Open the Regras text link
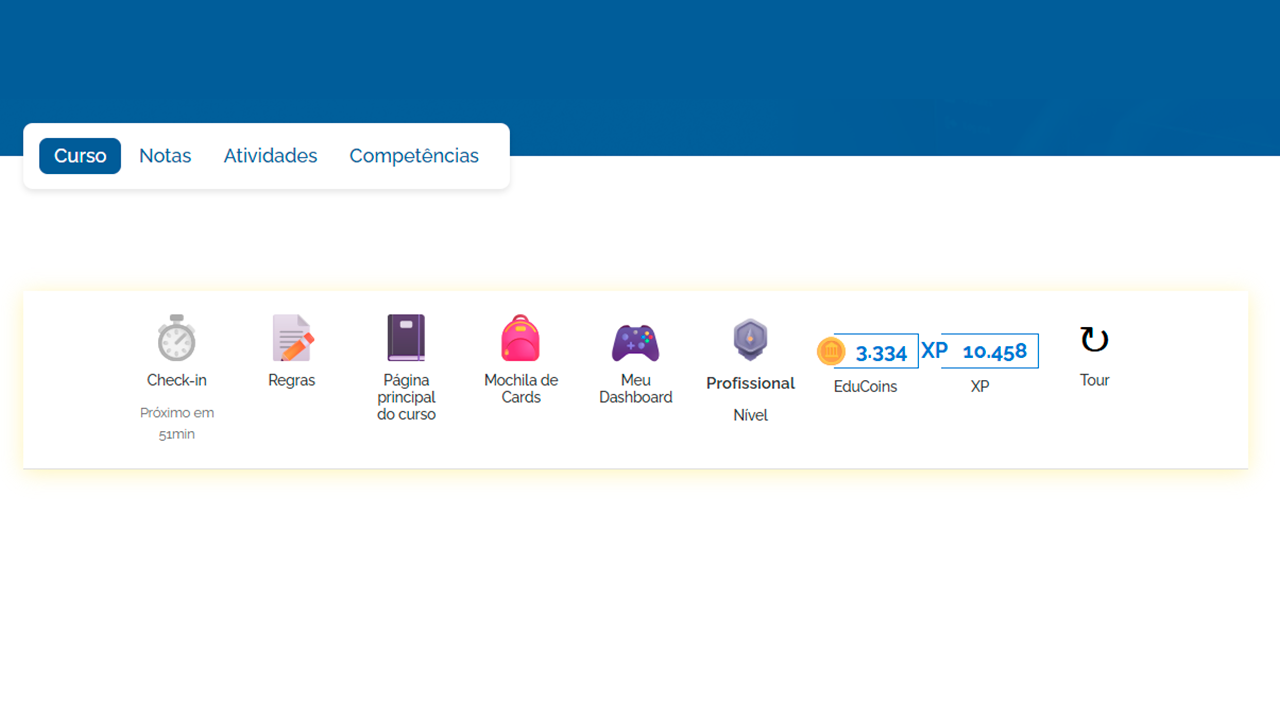The height and width of the screenshot is (720, 1280). point(292,380)
